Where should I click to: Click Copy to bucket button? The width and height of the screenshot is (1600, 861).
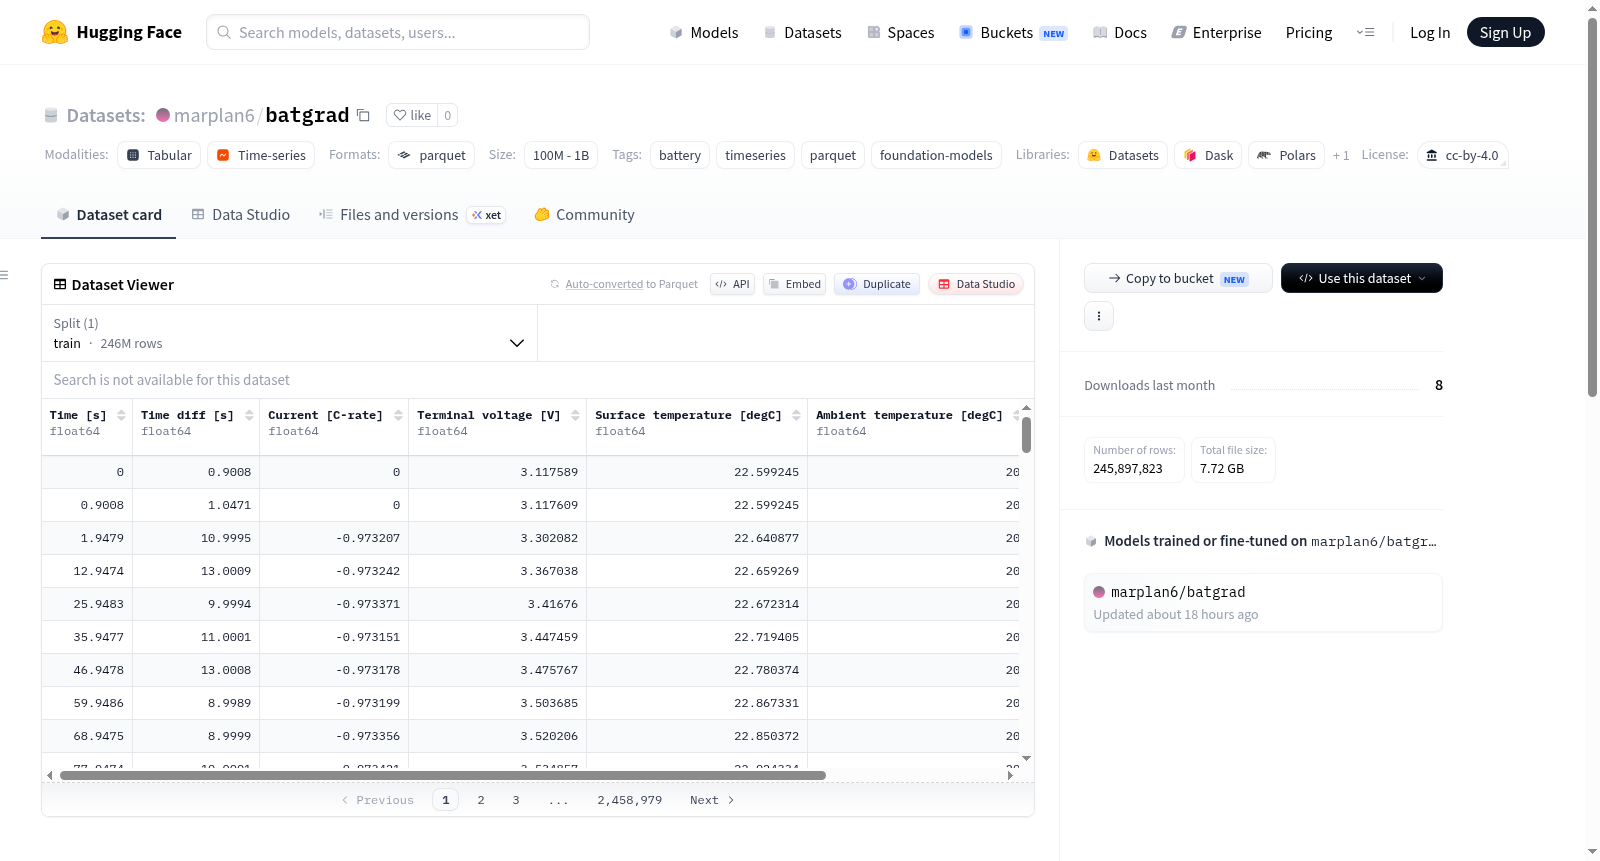1178,278
